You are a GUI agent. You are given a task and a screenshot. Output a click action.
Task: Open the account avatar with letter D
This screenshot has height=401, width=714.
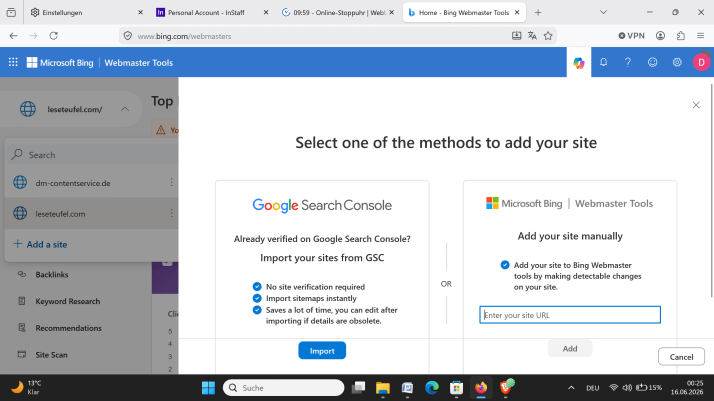click(701, 62)
